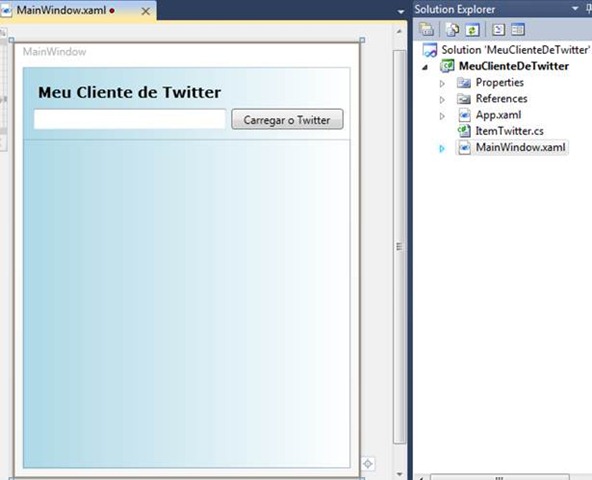Select the Solution 'MeuClienteDeTwitter' node icon
This screenshot has width=592, height=480.
430,50
